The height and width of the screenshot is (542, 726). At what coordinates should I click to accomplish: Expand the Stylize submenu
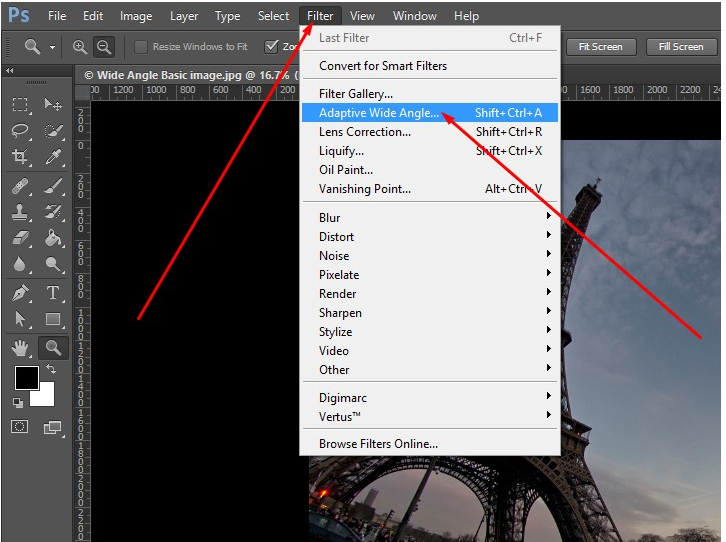430,331
